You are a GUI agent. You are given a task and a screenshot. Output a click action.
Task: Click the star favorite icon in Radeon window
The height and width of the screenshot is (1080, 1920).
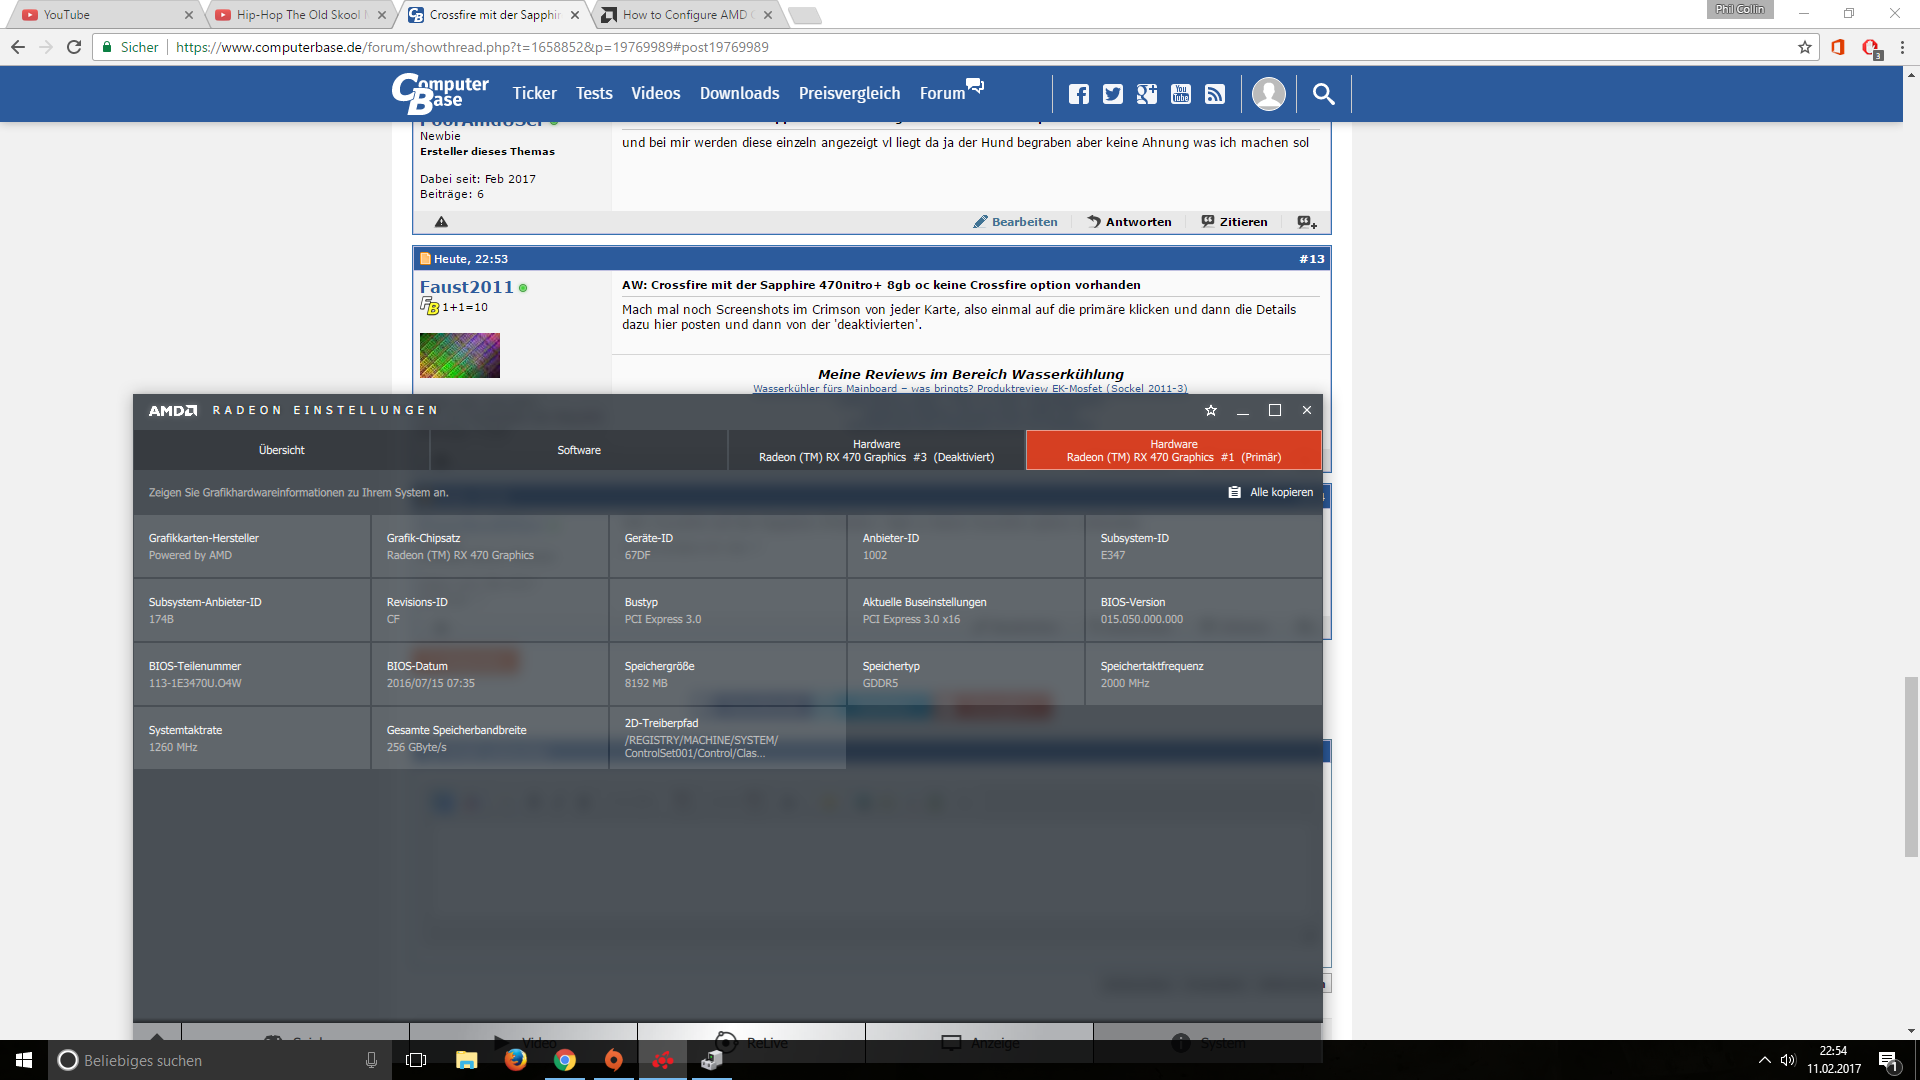1210,410
